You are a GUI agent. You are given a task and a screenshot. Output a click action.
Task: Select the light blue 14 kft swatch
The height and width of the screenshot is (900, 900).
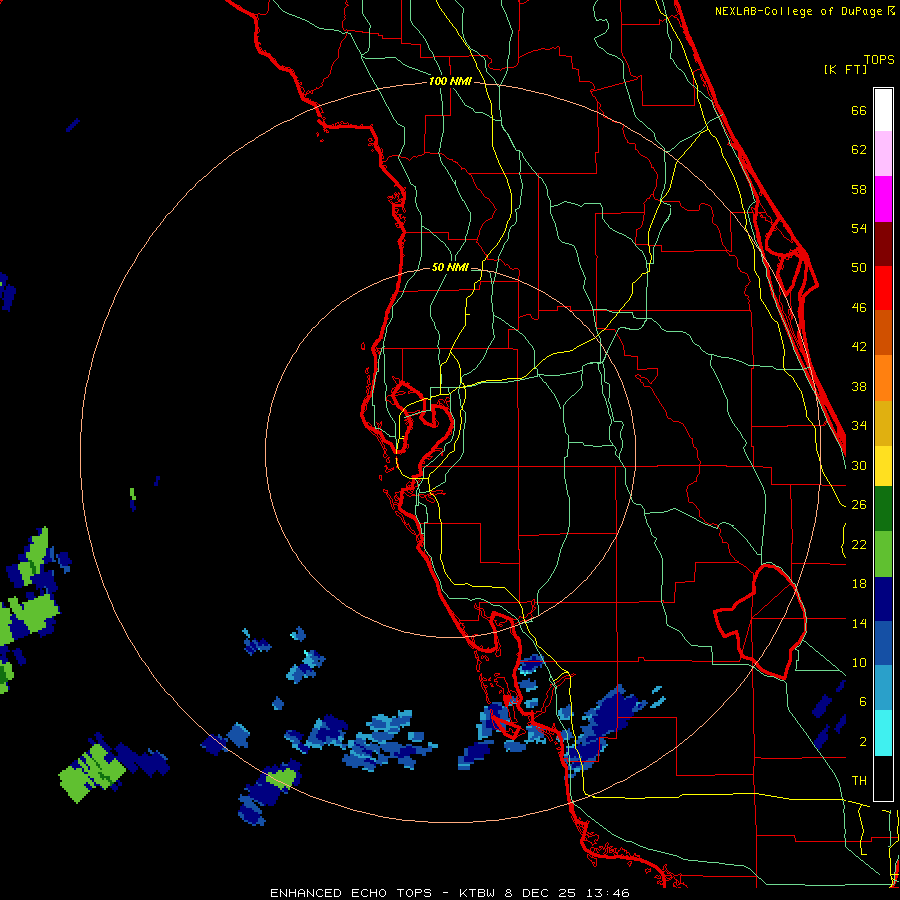883,688
